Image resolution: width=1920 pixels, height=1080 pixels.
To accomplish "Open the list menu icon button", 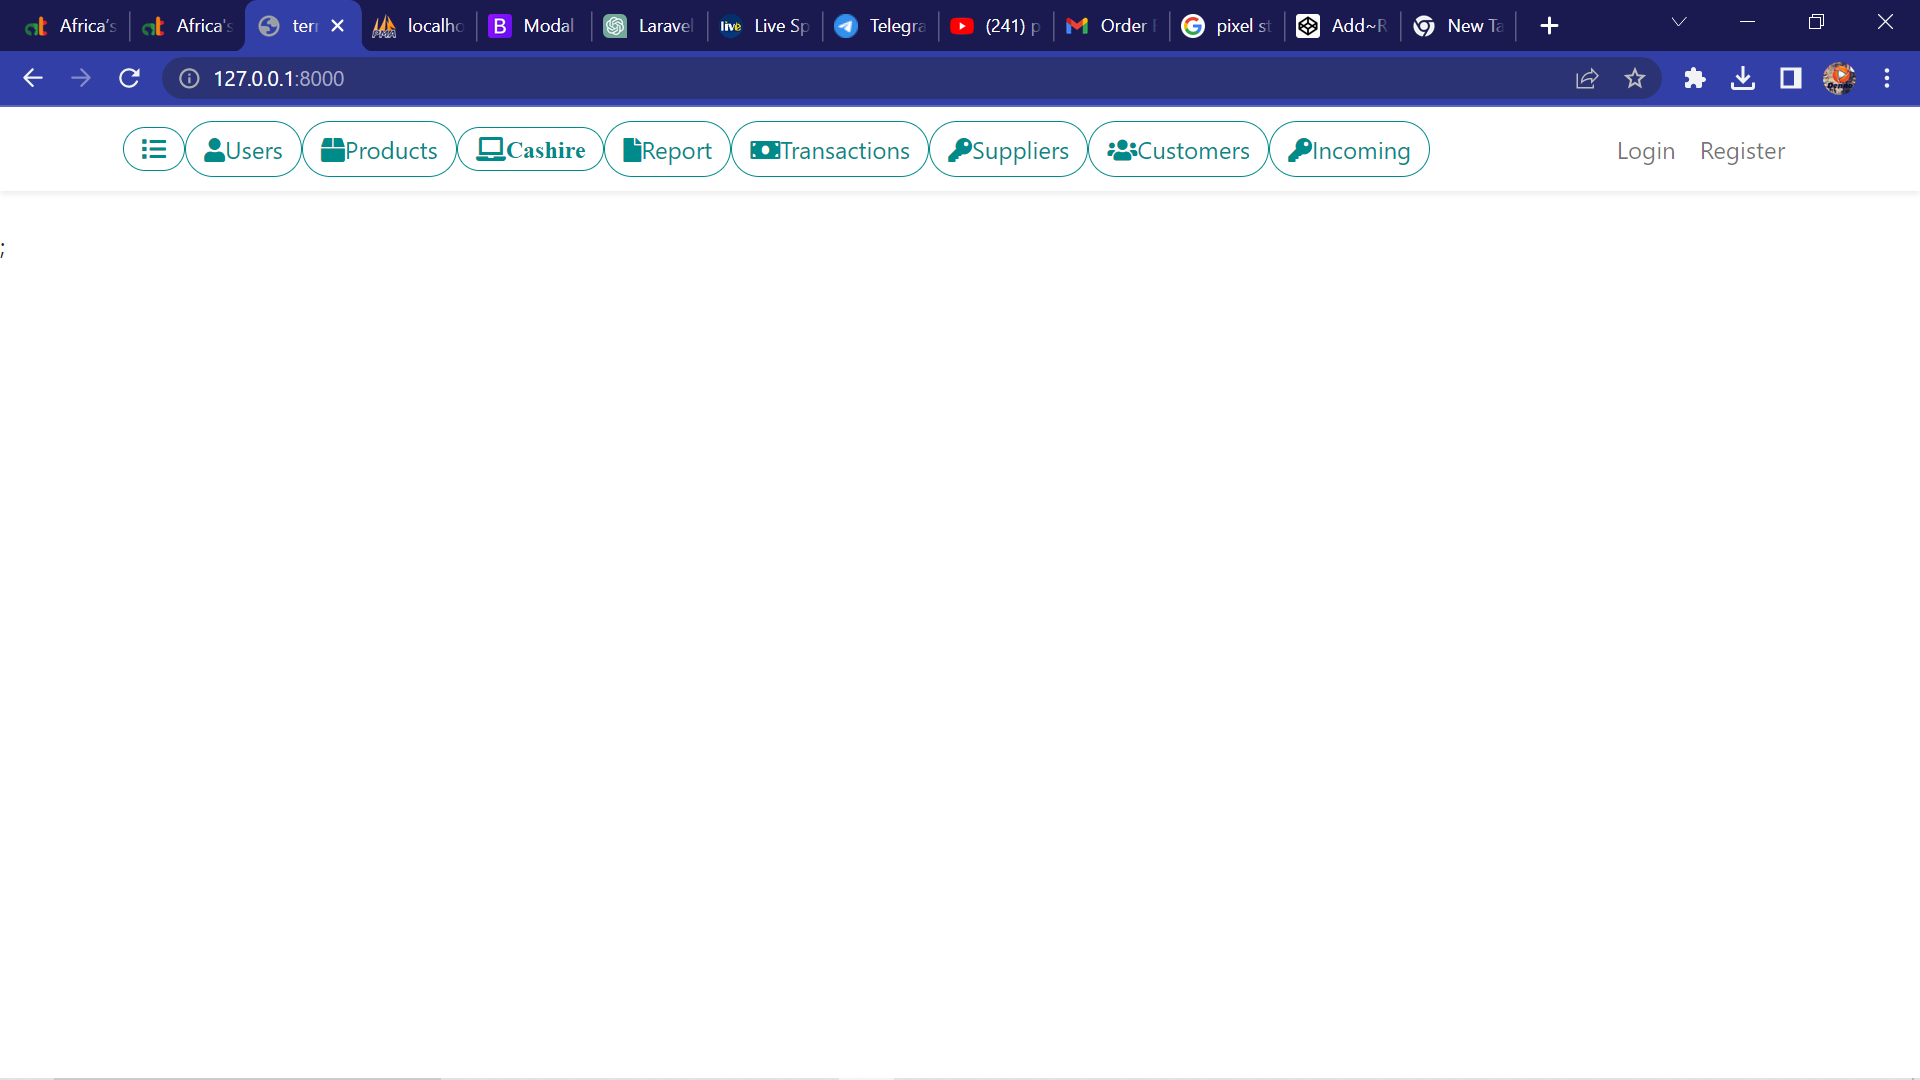I will [153, 150].
